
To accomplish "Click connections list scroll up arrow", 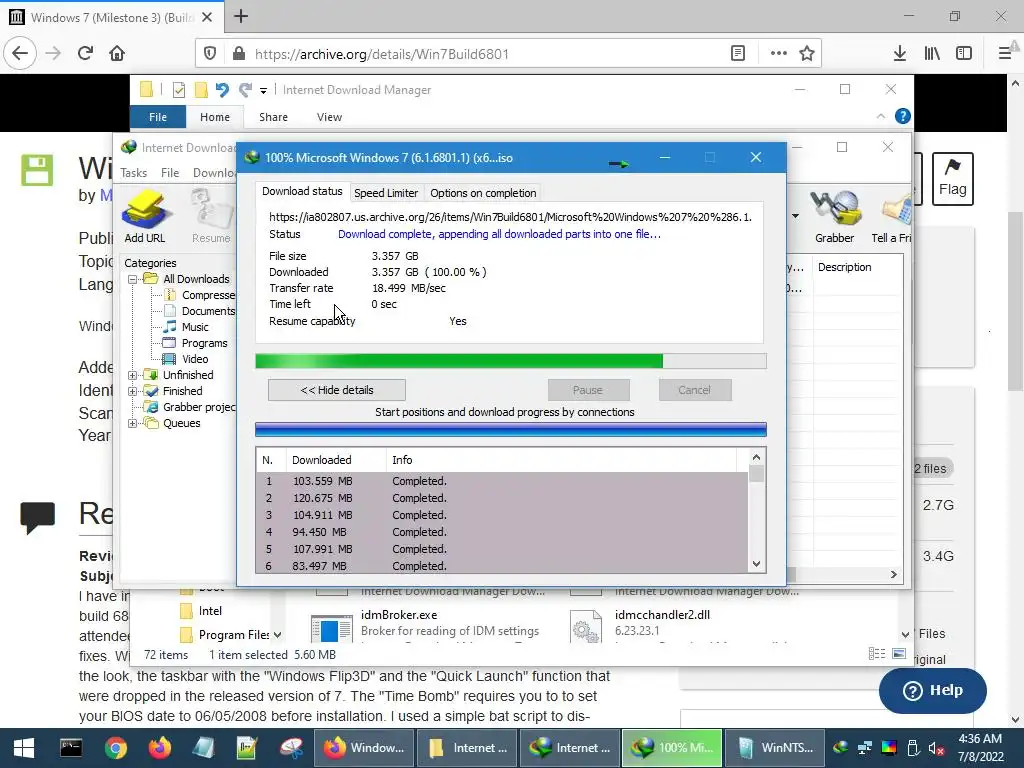I will [x=756, y=457].
